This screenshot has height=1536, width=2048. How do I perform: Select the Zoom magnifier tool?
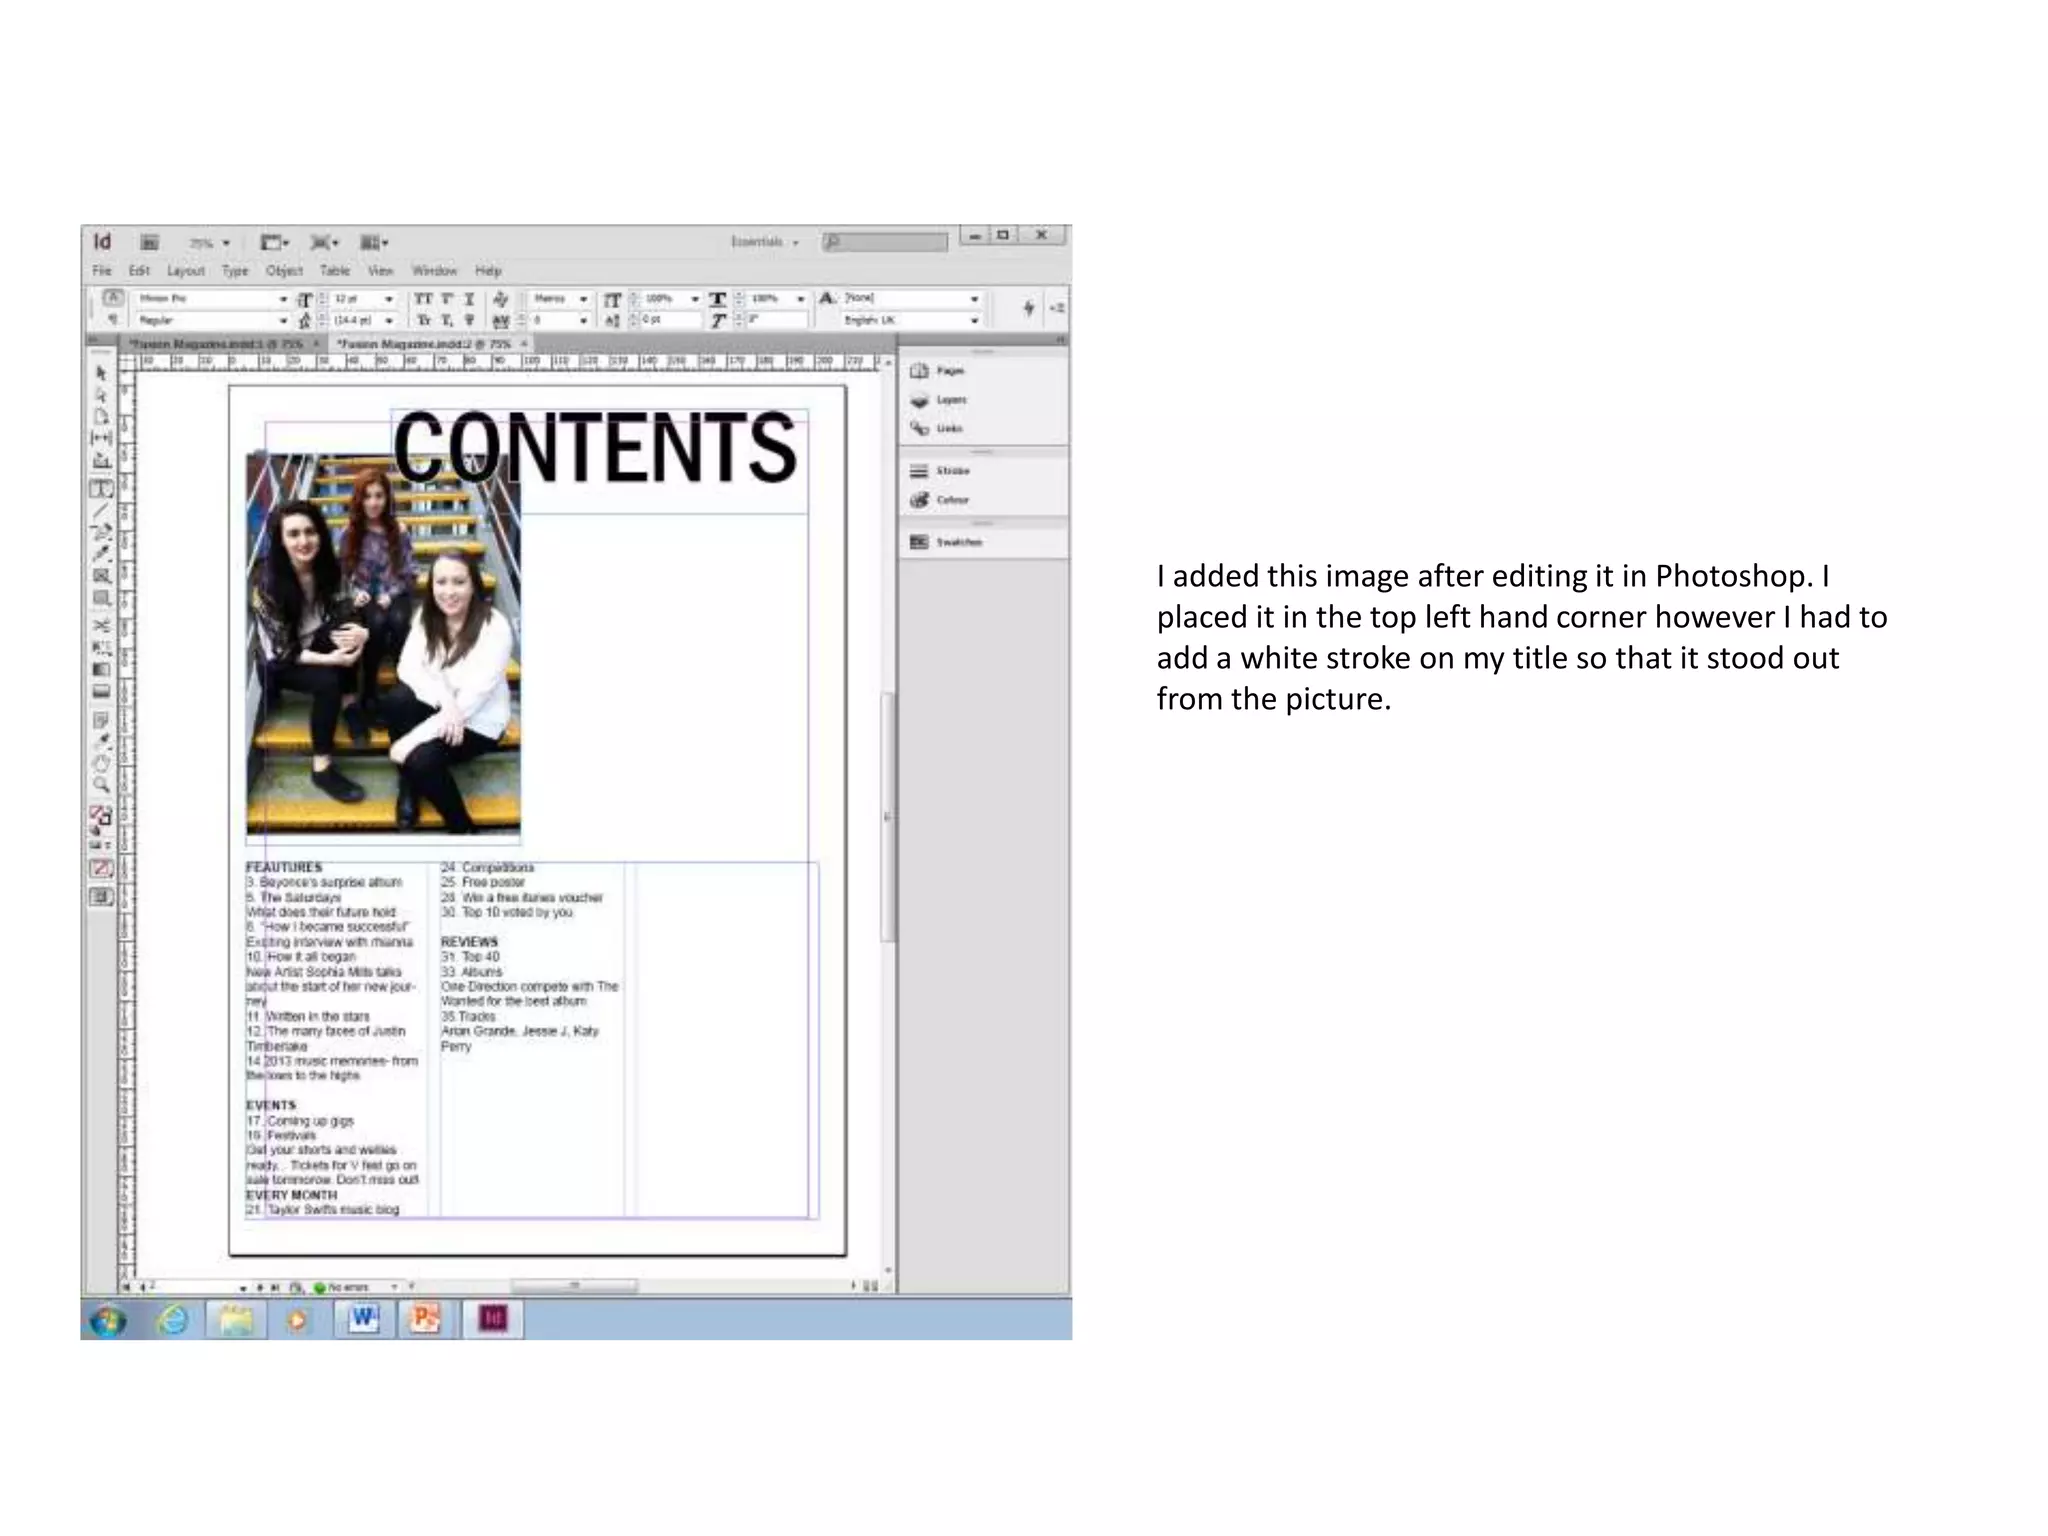pyautogui.click(x=101, y=786)
